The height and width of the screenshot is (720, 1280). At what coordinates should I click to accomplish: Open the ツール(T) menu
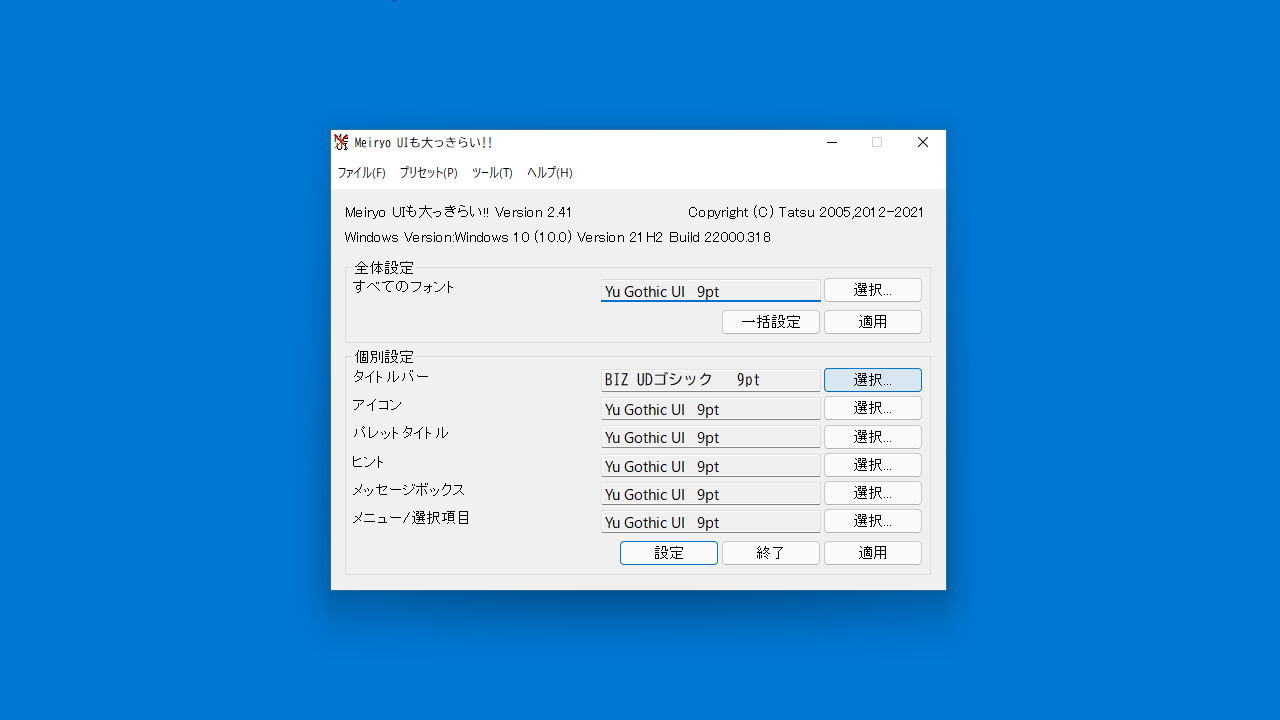coord(492,173)
